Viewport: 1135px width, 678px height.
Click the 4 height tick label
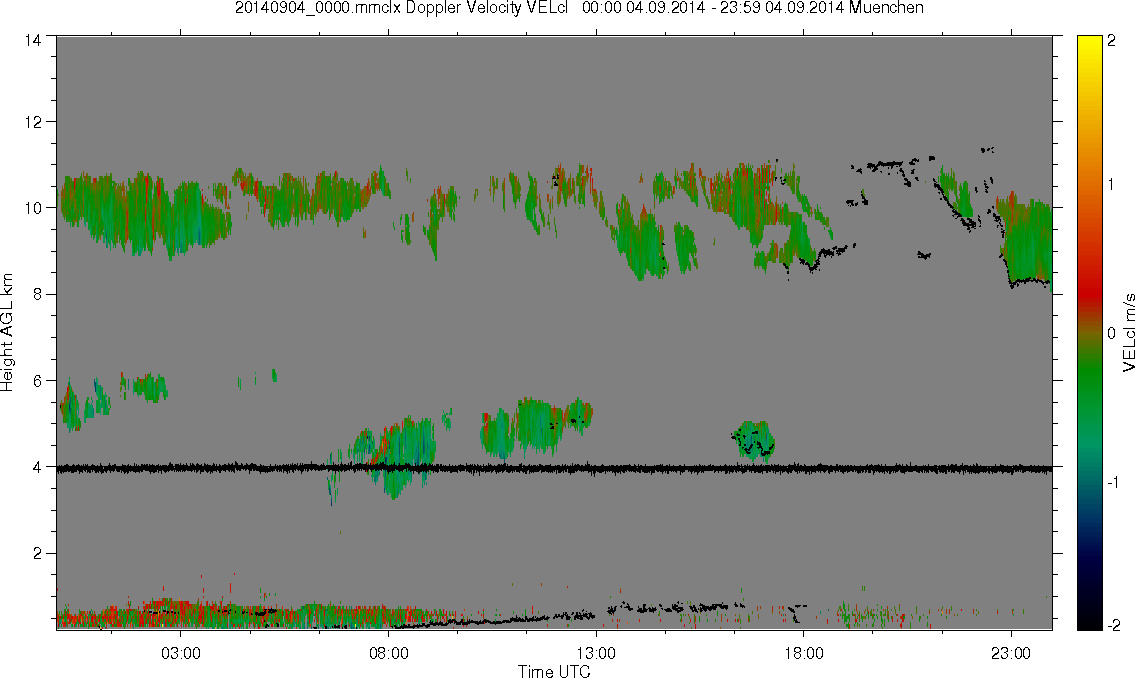click(x=37, y=467)
